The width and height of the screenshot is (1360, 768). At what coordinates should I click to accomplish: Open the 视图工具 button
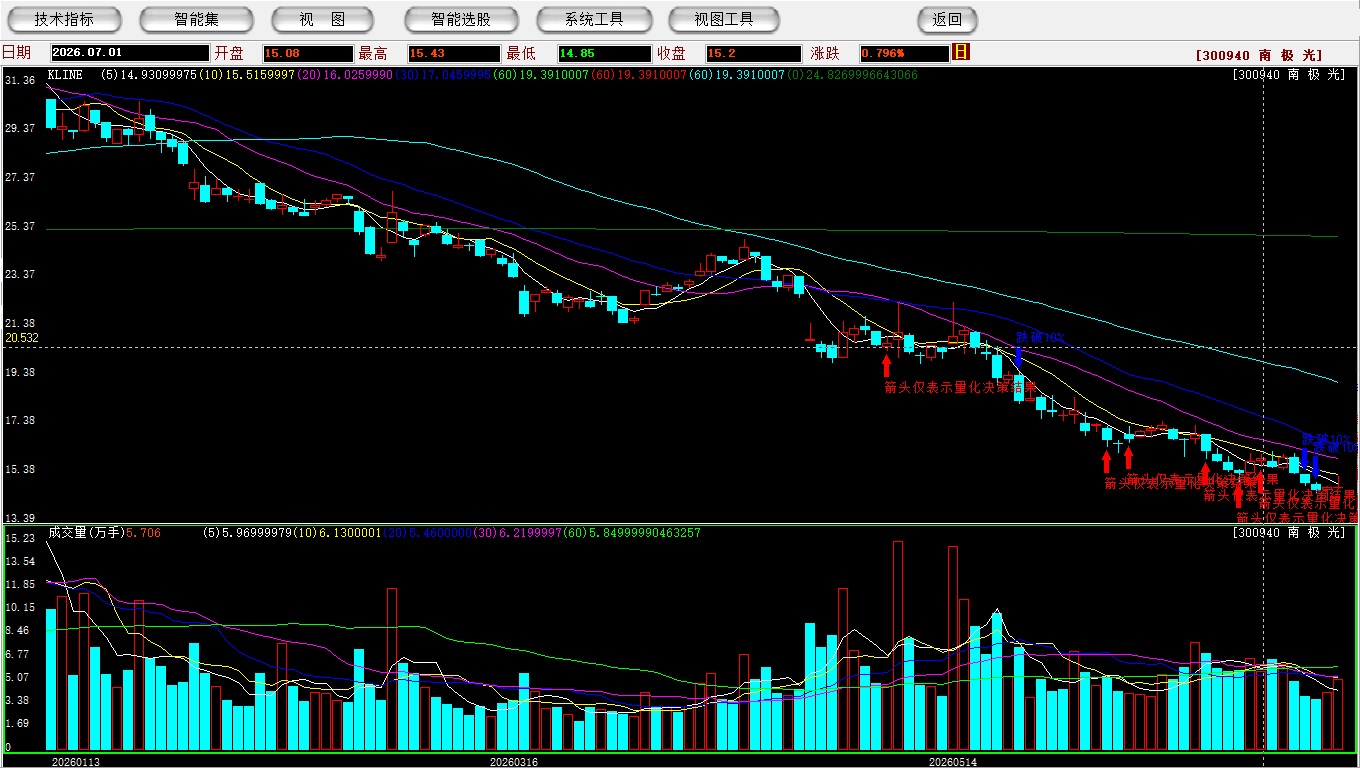(725, 19)
